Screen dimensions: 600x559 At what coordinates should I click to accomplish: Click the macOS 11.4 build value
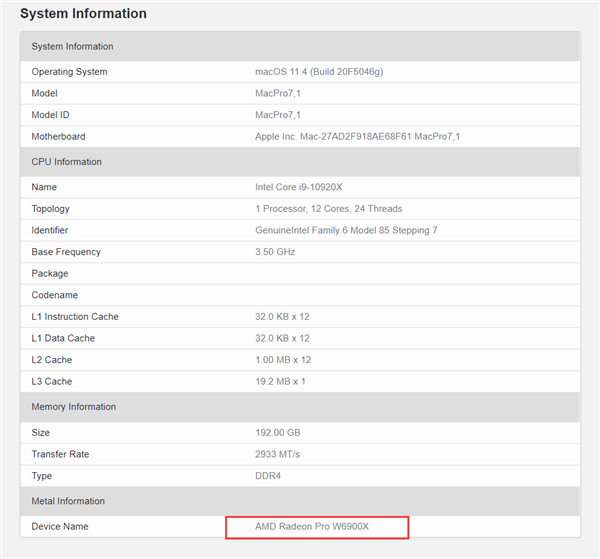pyautogui.click(x=318, y=72)
